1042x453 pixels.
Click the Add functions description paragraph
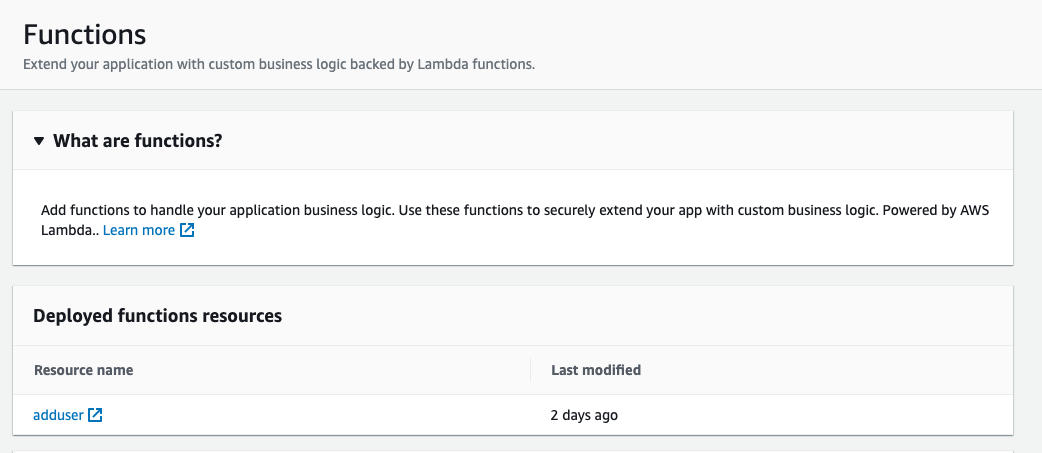click(300, 211)
